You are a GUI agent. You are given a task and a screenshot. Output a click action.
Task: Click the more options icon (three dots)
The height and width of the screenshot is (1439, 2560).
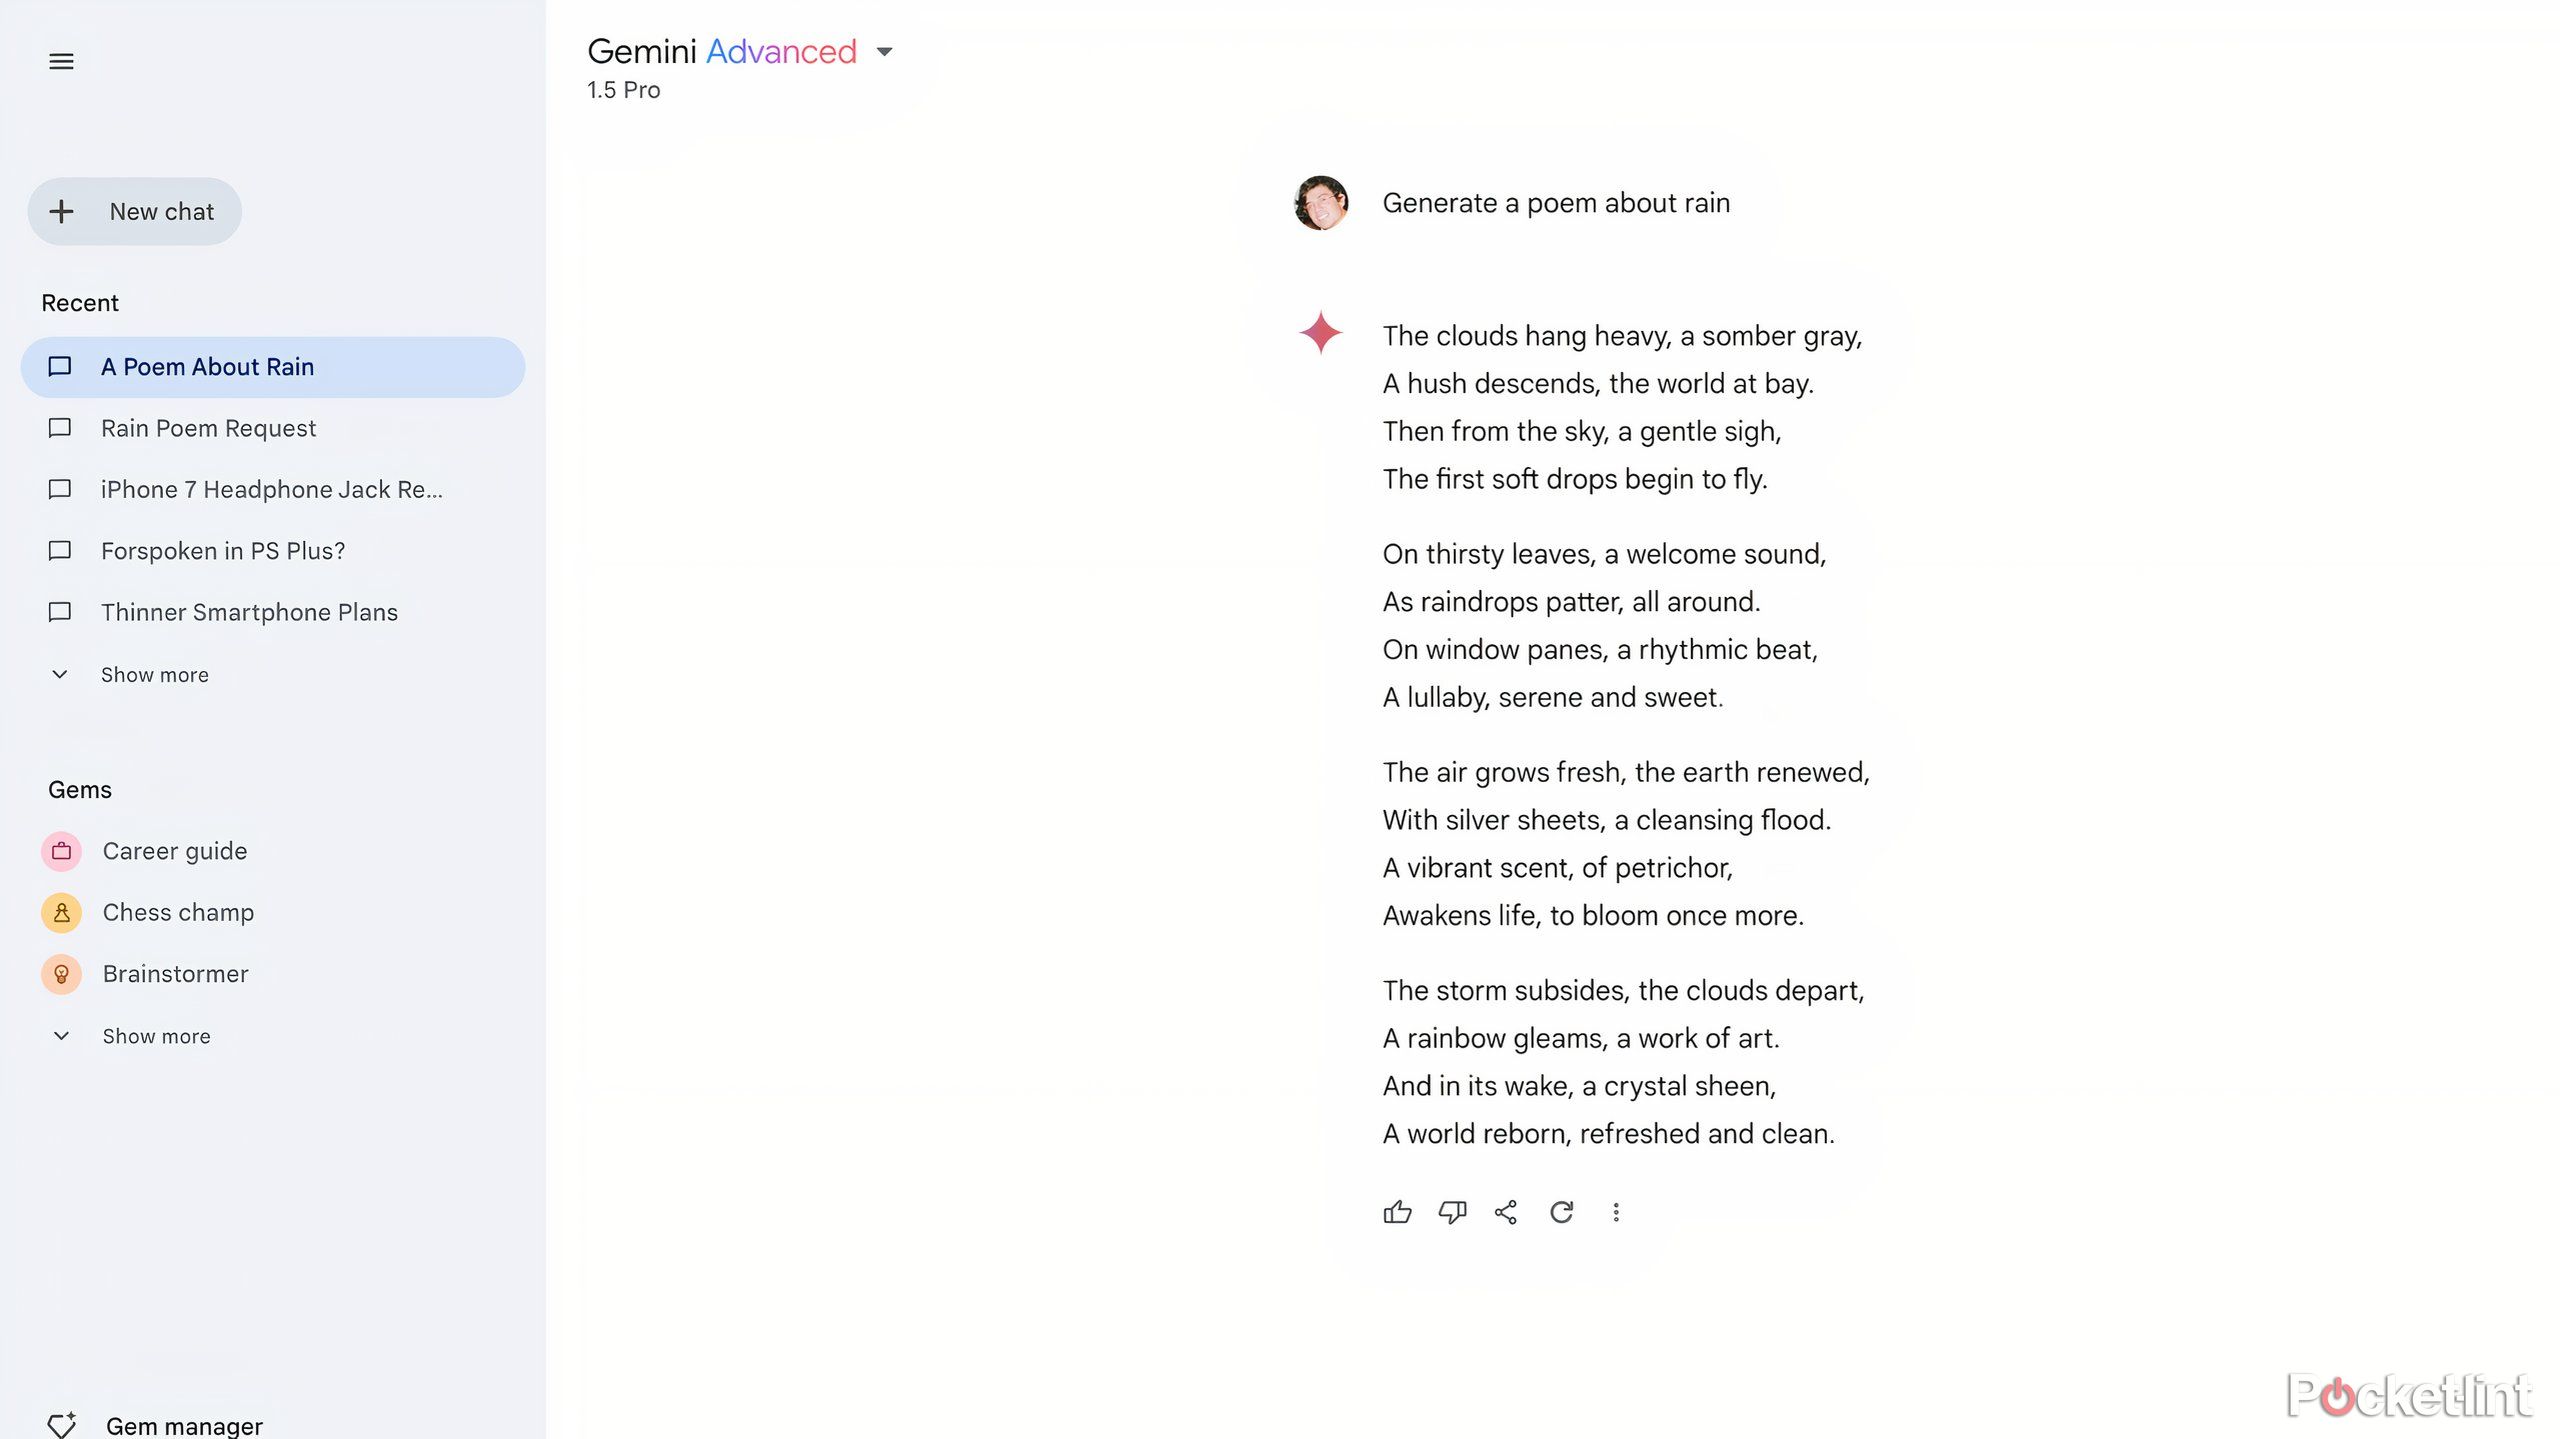(1616, 1212)
